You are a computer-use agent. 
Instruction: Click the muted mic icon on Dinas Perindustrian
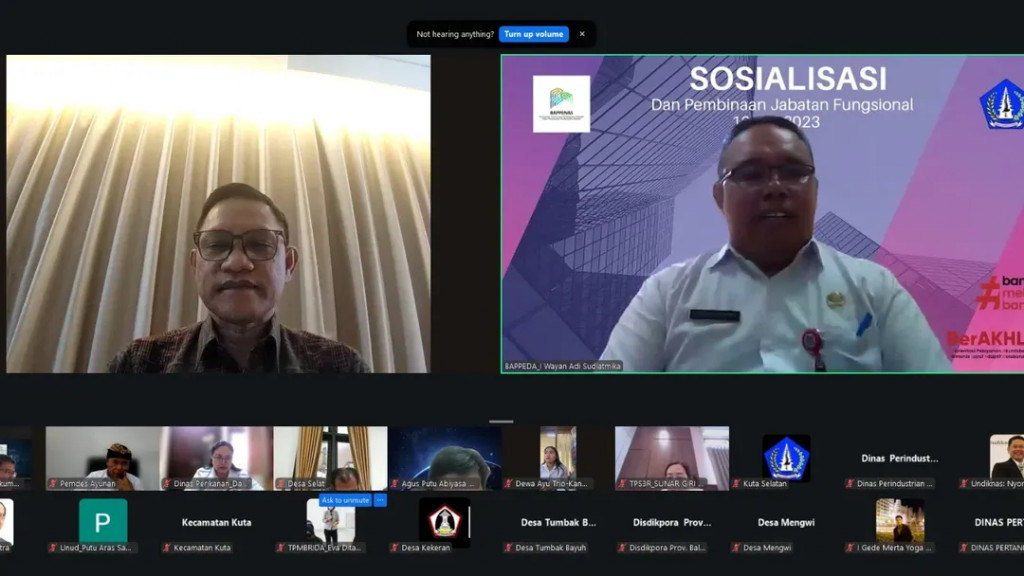coord(850,484)
